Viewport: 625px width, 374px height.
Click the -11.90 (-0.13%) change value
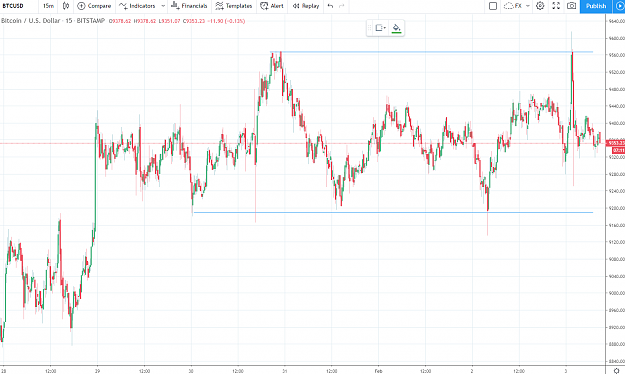[227, 21]
